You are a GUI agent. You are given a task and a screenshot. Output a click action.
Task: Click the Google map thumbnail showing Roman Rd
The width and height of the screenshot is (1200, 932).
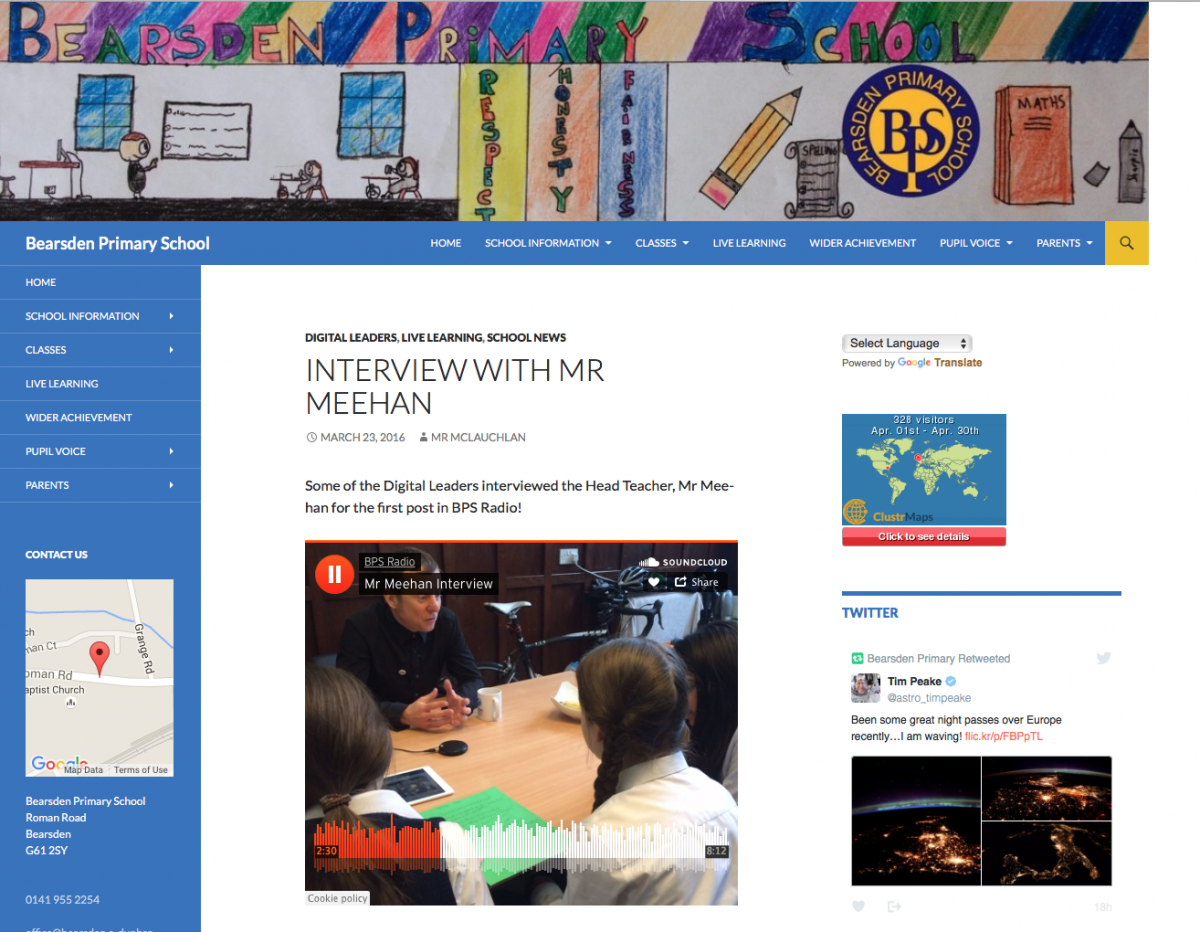point(99,677)
